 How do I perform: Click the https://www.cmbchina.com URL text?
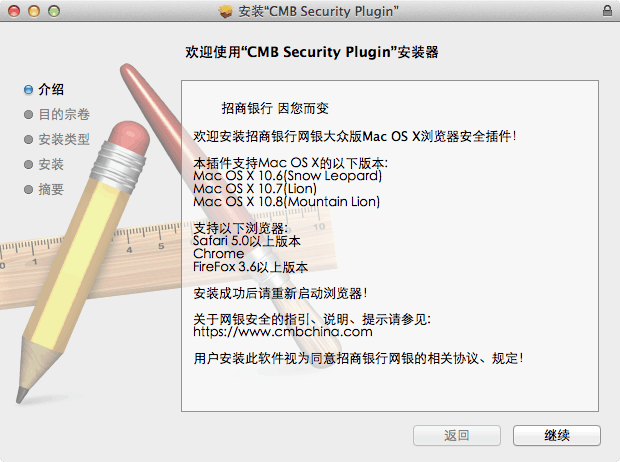(x=282, y=331)
